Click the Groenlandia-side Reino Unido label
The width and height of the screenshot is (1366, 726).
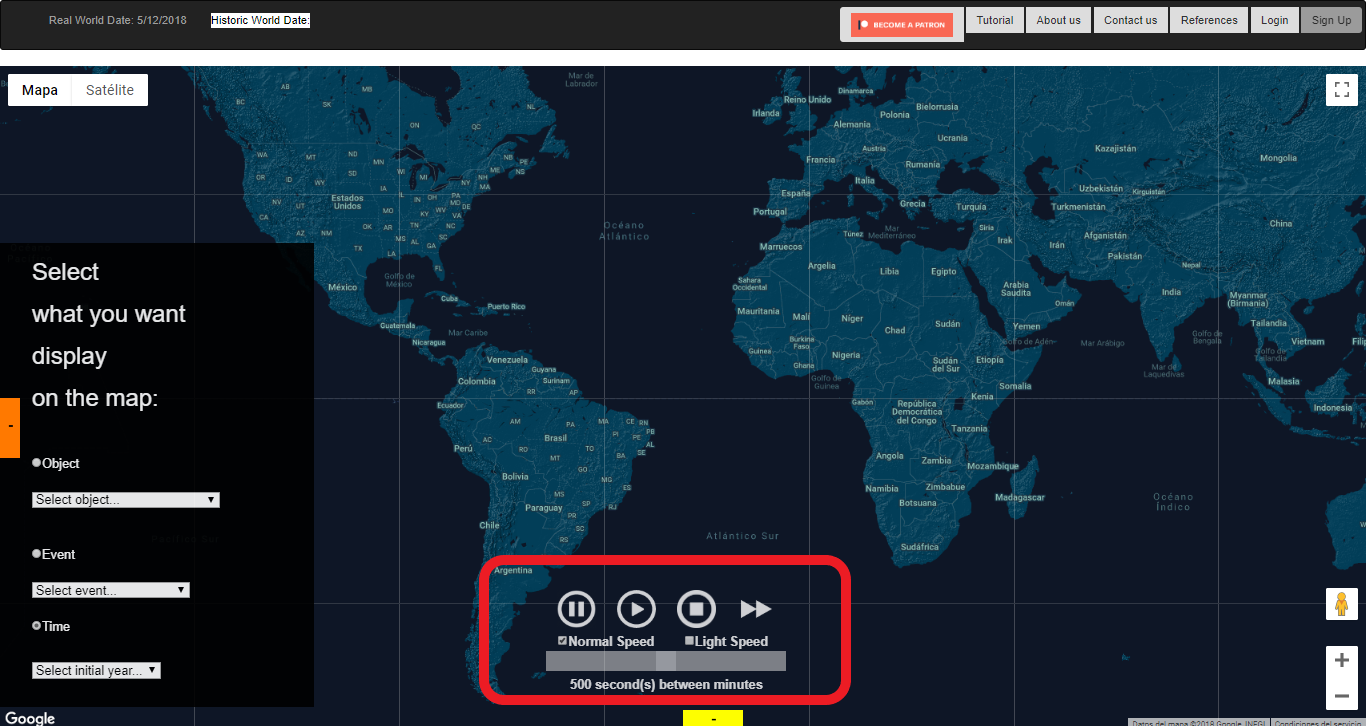808,99
